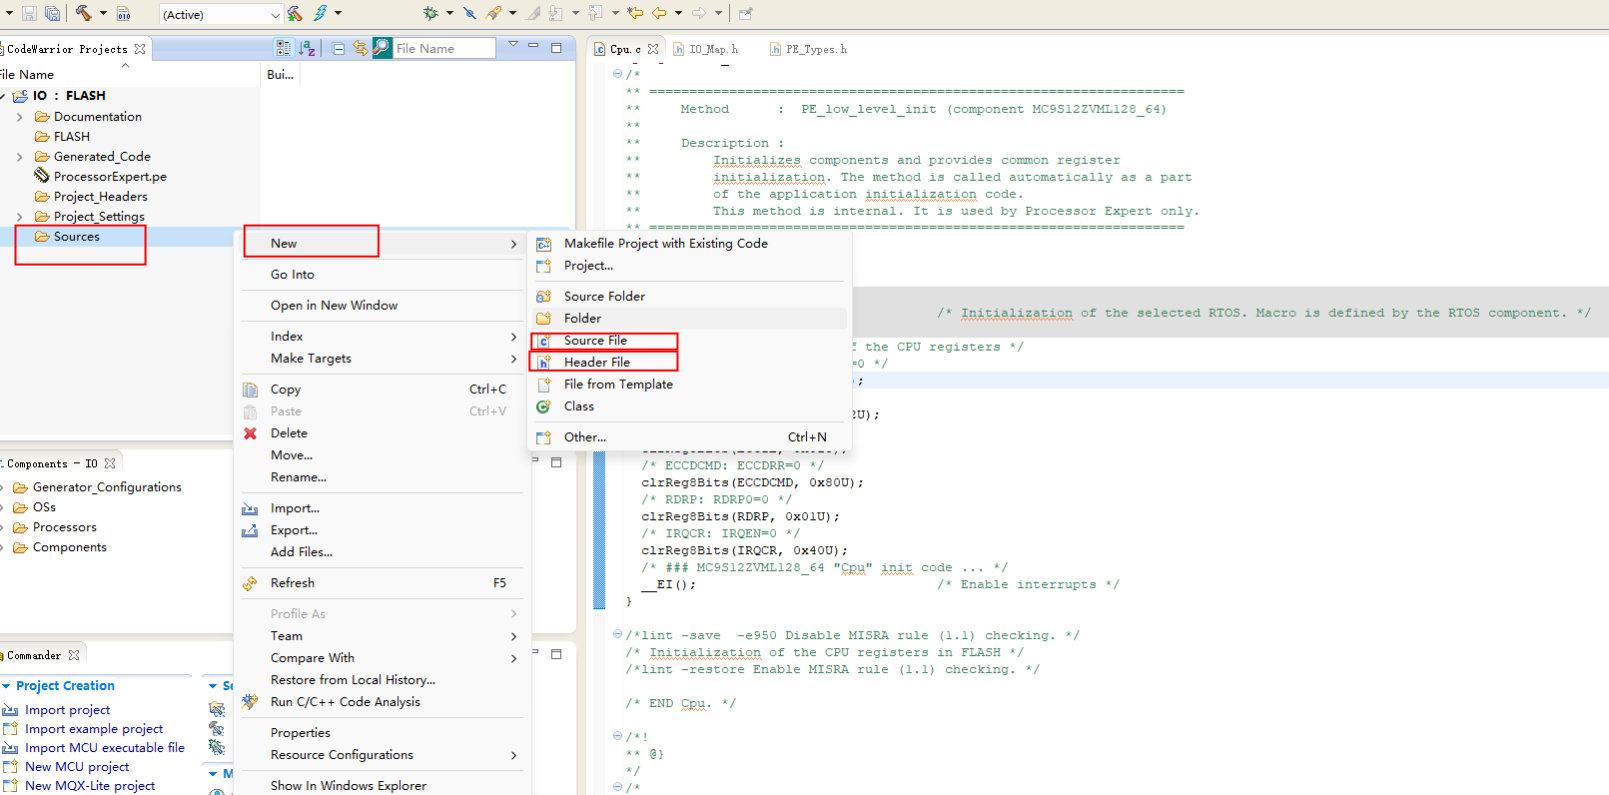The height and width of the screenshot is (795, 1609).
Task: Collapse the lint -save comment block fold
Action: (617, 635)
